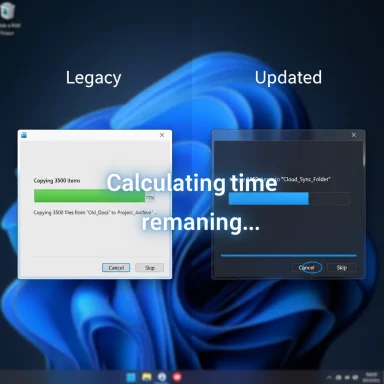Close the Legacy copy dialog
The width and height of the screenshot is (384, 384).
click(162, 135)
